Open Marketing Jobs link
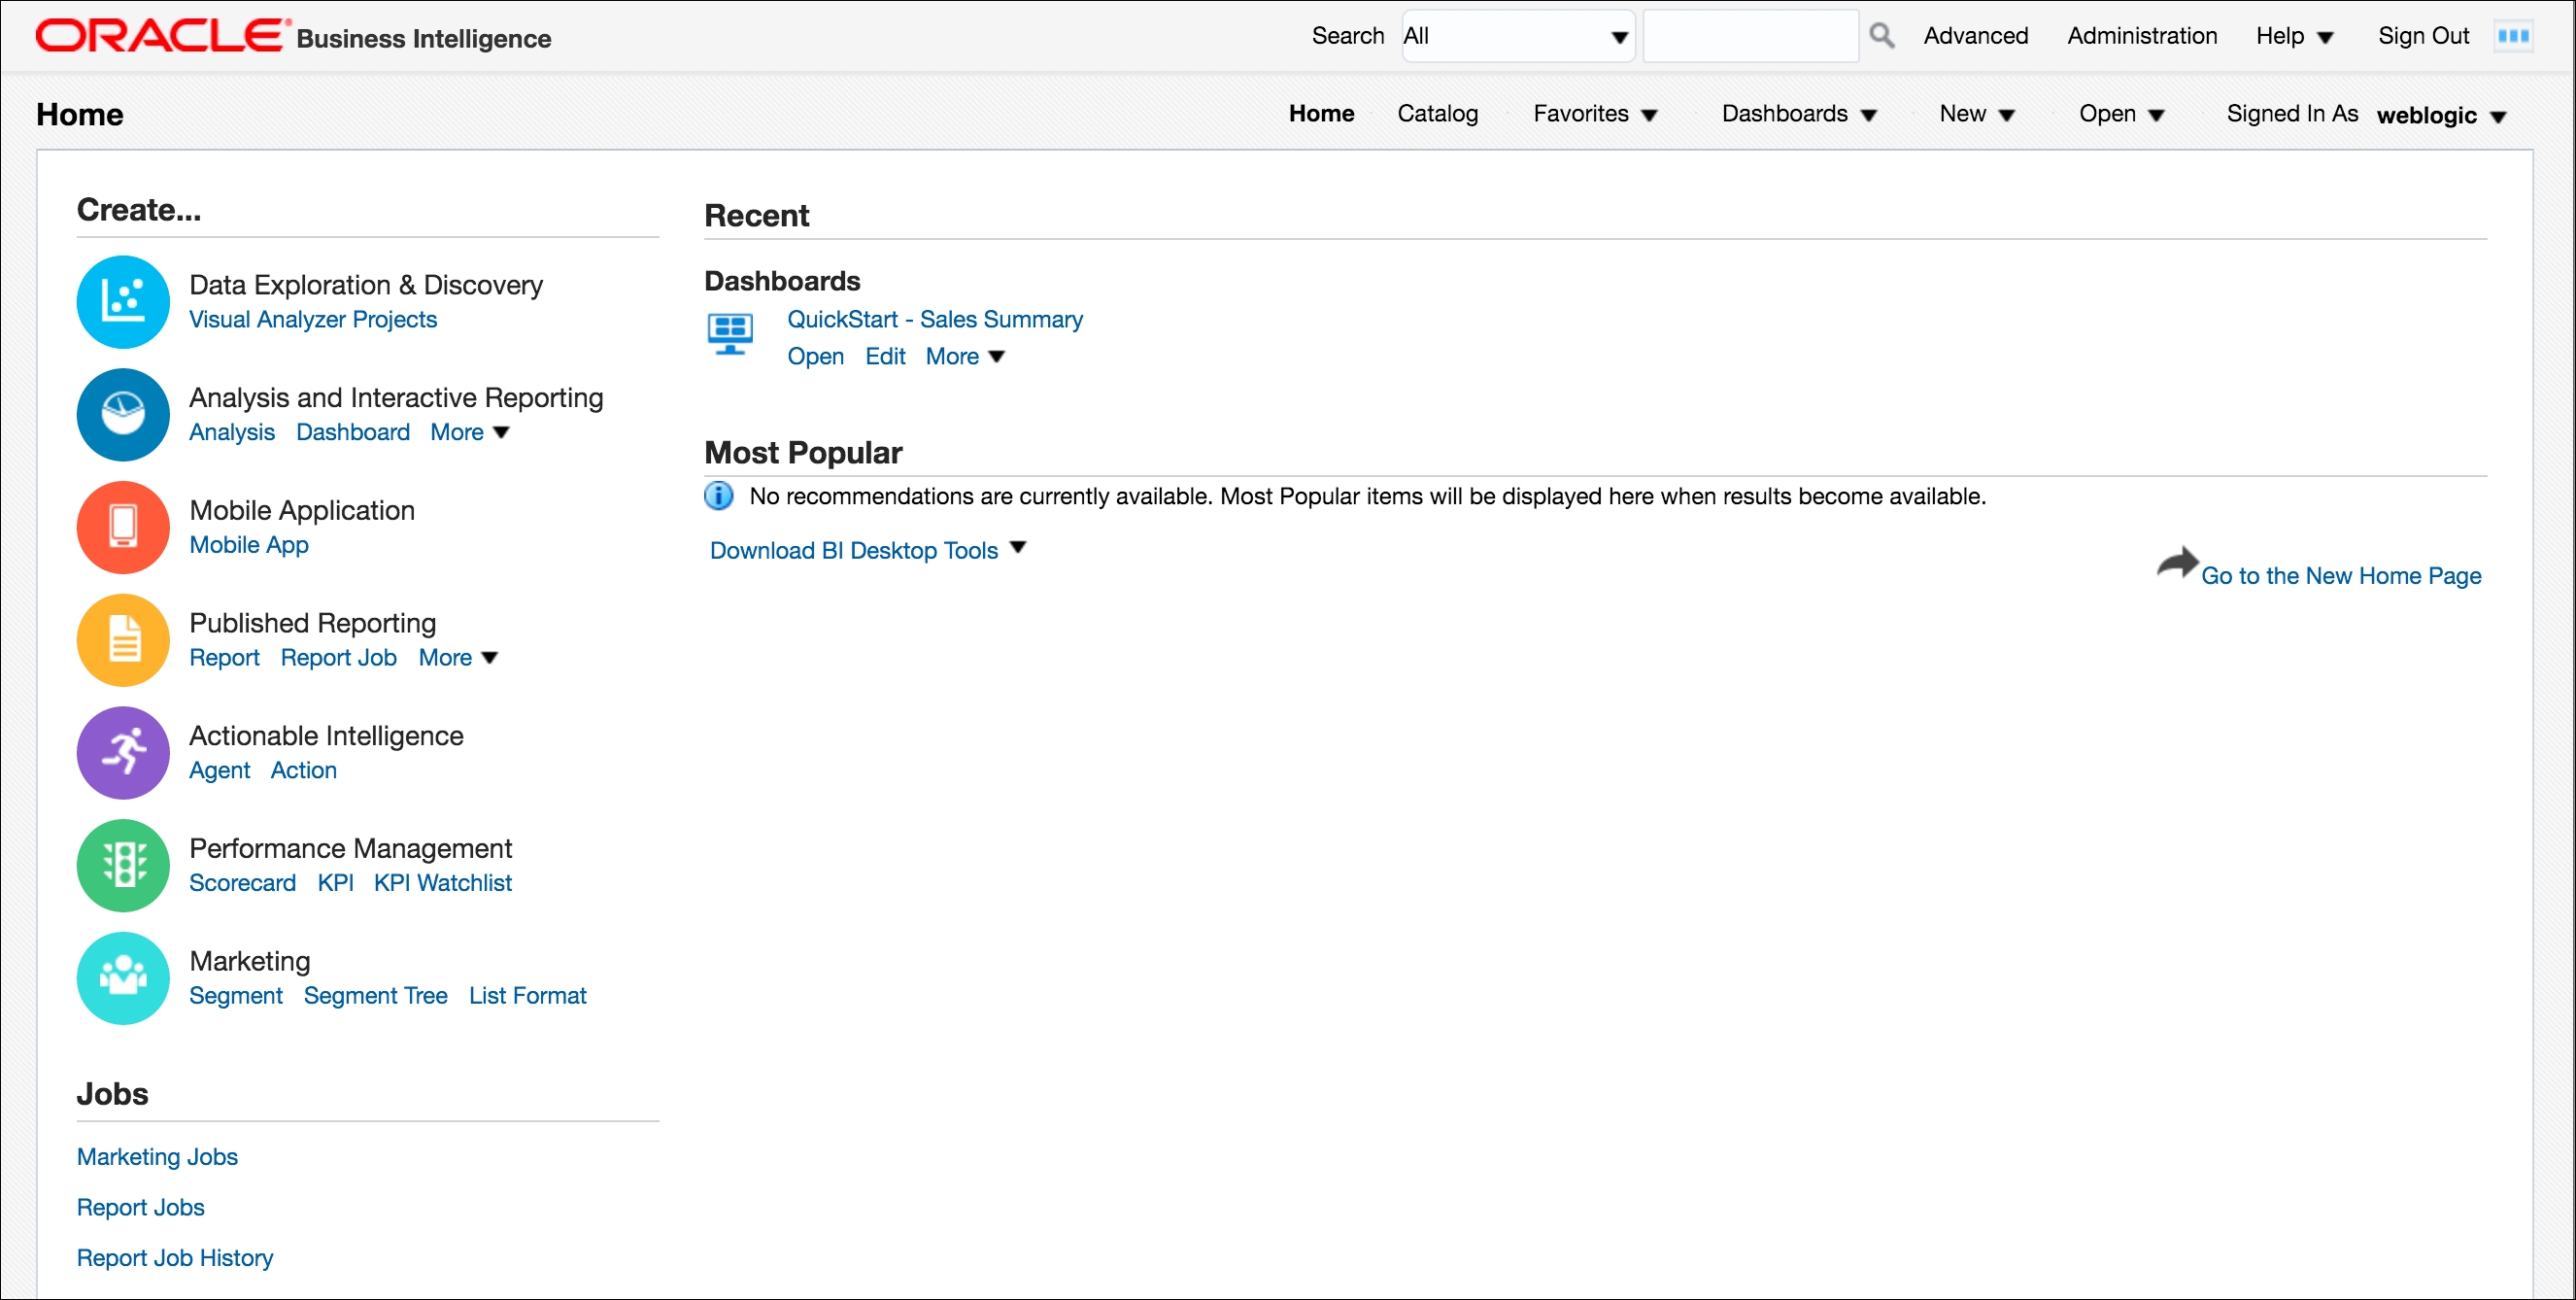Screen dimensions: 2576x1300 tap(157, 1156)
